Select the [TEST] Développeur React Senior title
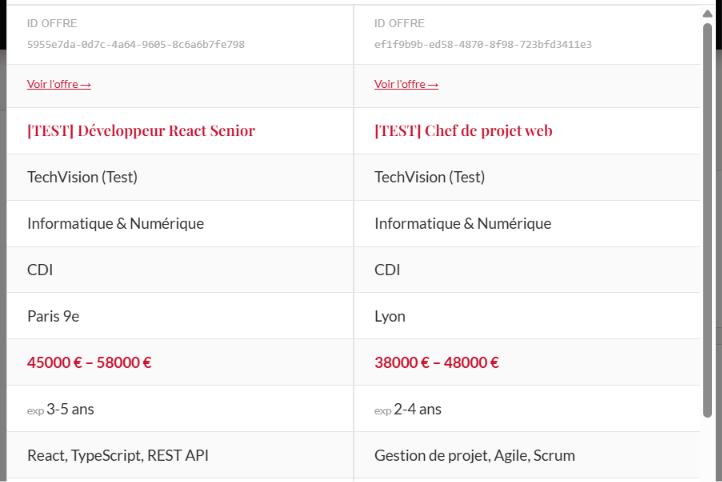722x482 pixels. (x=141, y=131)
